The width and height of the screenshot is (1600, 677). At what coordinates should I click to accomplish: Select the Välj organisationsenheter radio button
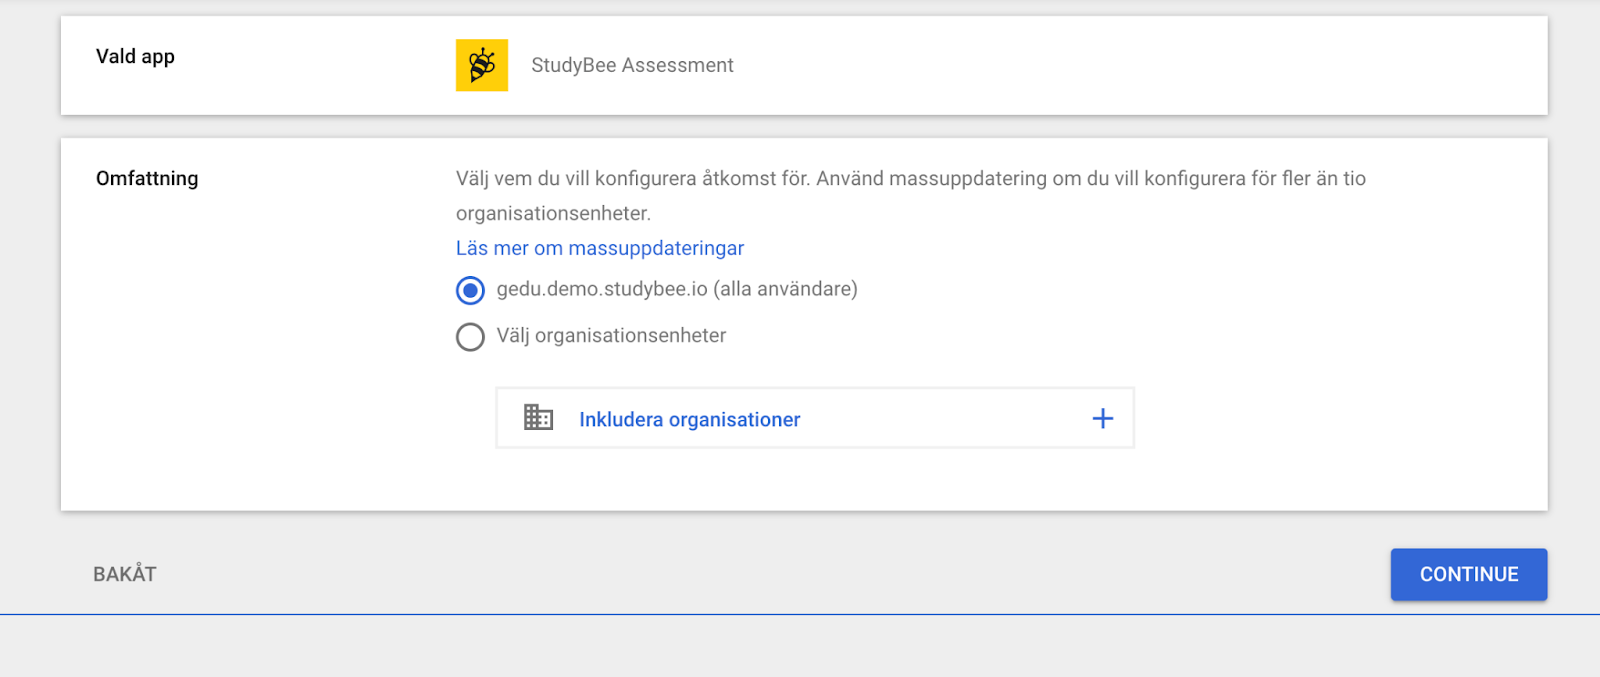(470, 337)
